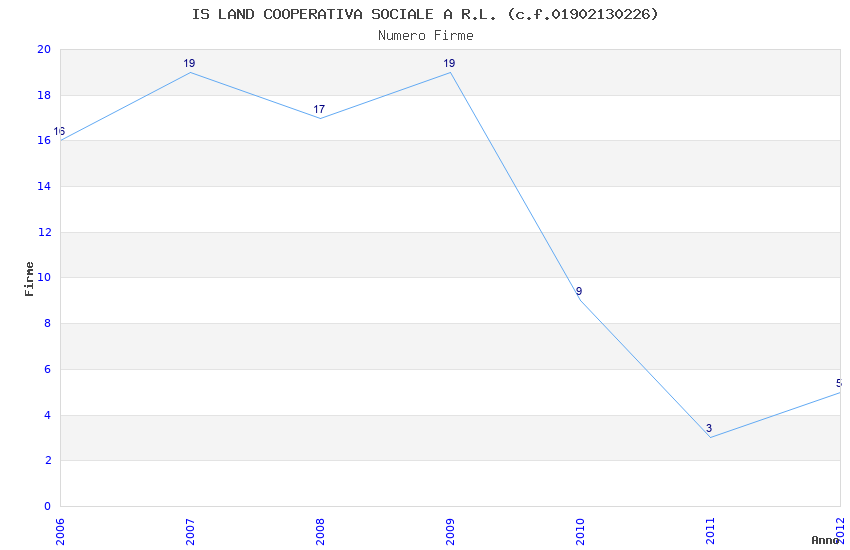This screenshot has height=550, width=850.
Task: Click the y-axis value 2
Action: click(x=48, y=461)
